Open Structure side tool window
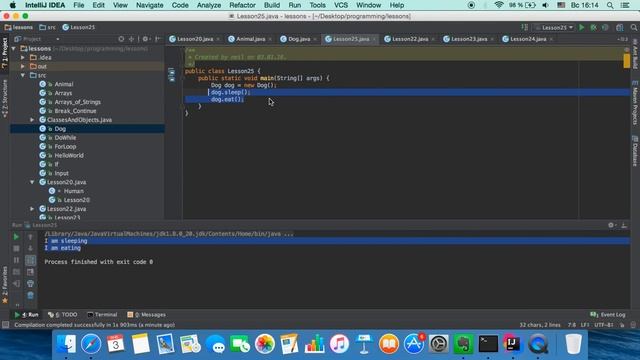Image resolution: width=640 pixels, height=360 pixels. tap(5, 99)
